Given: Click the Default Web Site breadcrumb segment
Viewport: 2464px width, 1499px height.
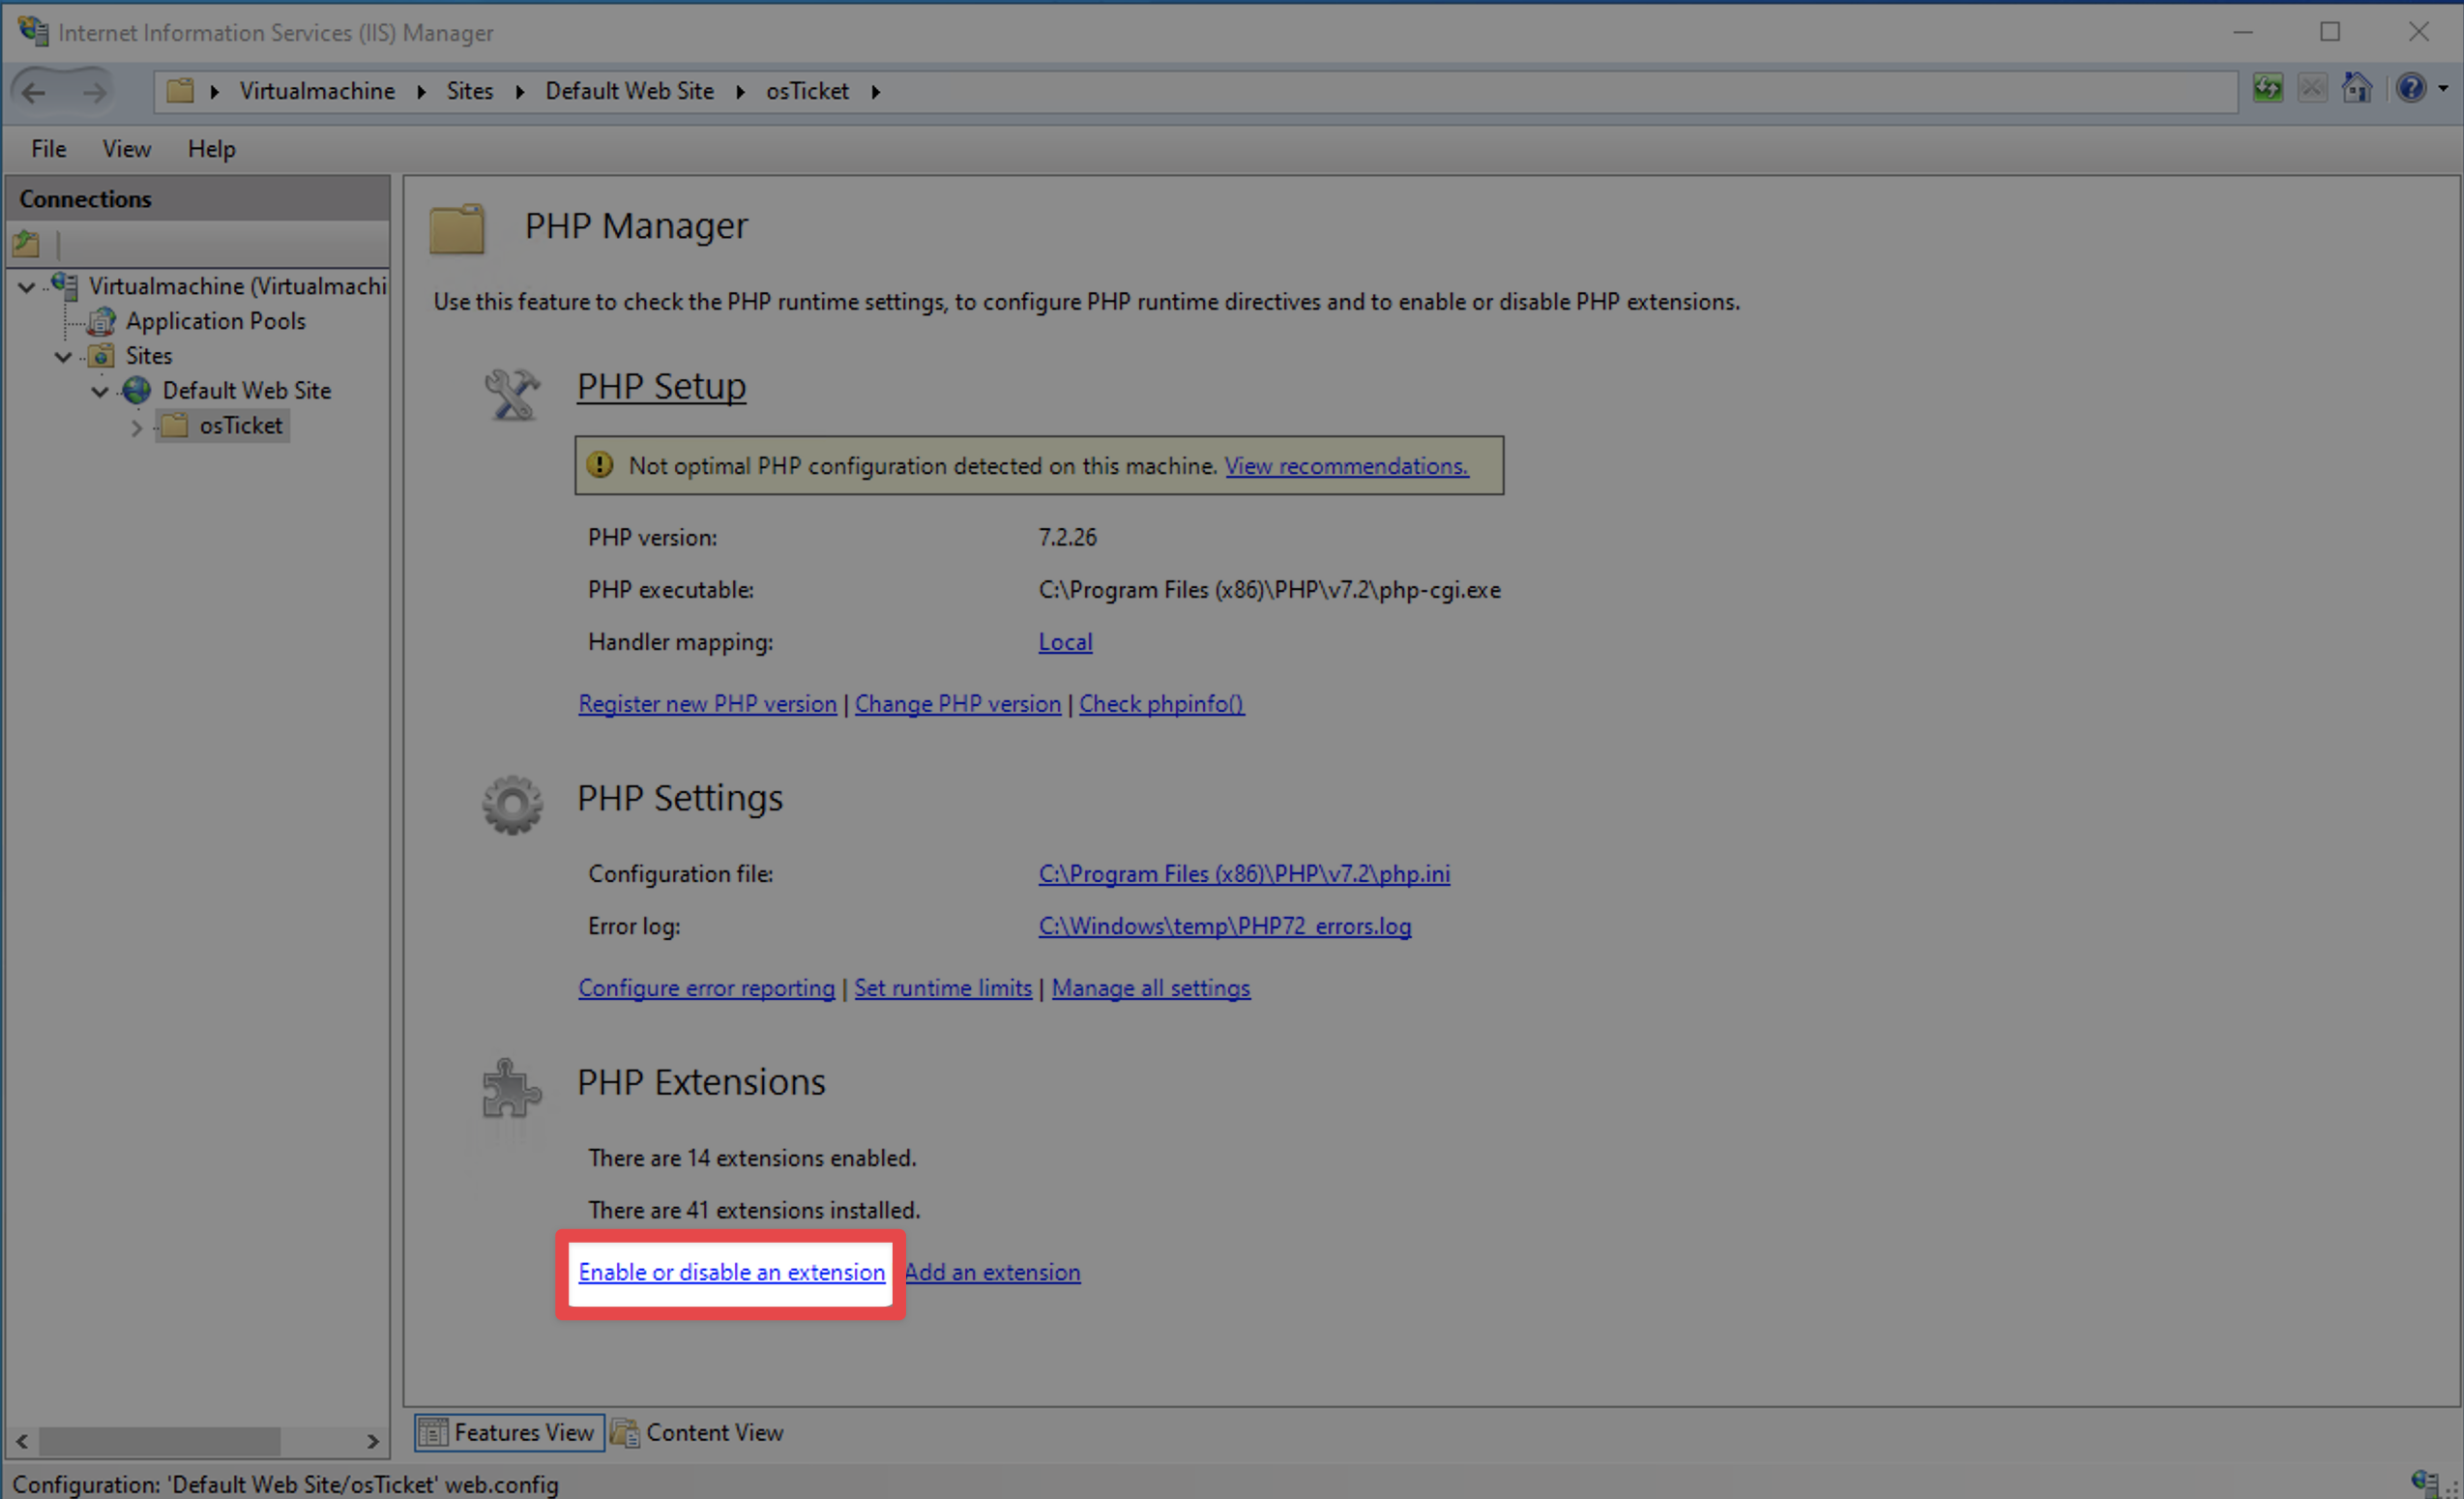Looking at the screenshot, I should click(629, 92).
